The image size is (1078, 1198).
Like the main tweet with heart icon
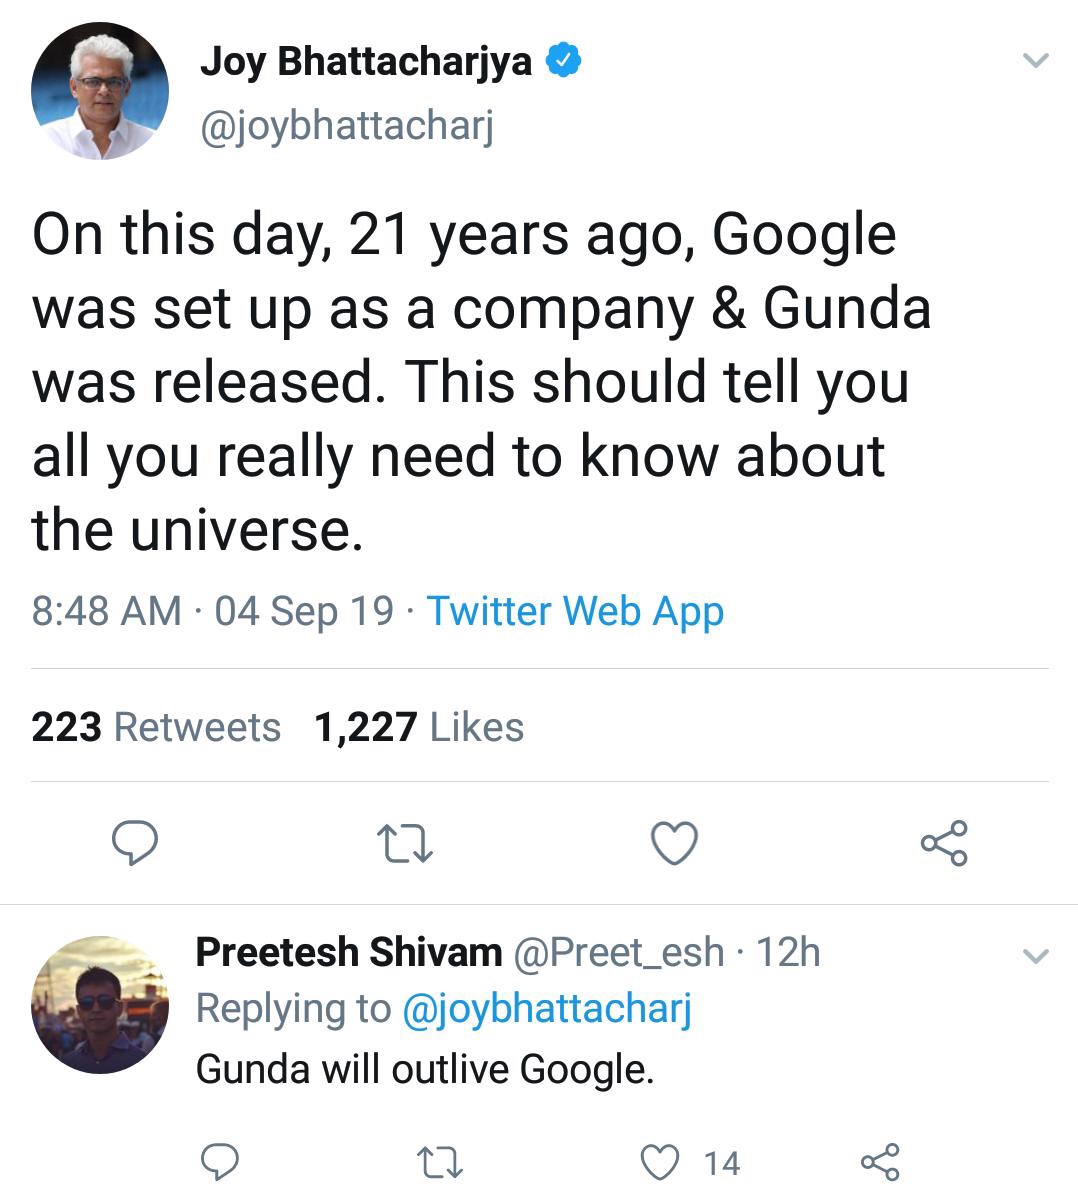[x=674, y=843]
